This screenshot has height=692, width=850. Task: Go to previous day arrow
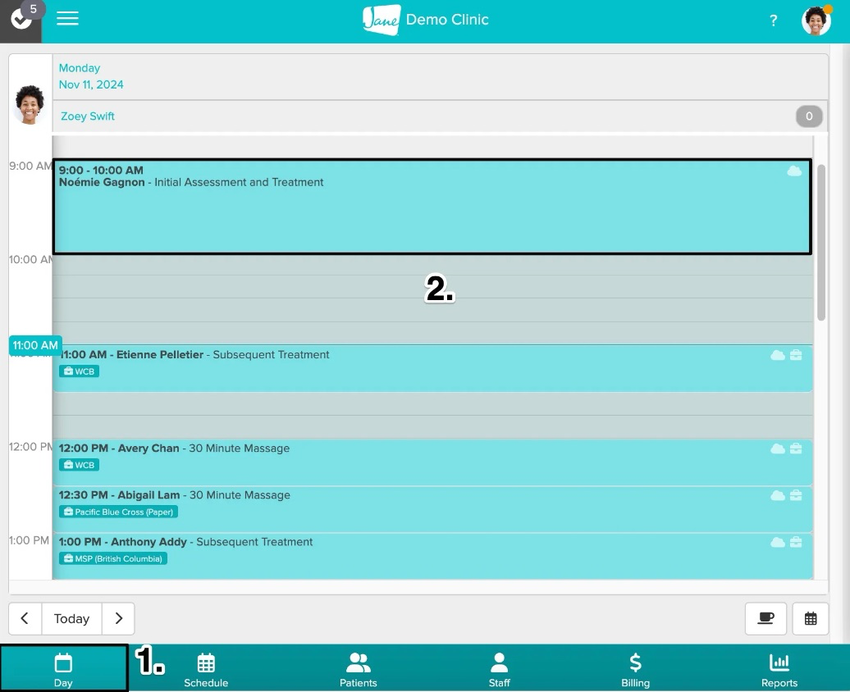tap(25, 618)
